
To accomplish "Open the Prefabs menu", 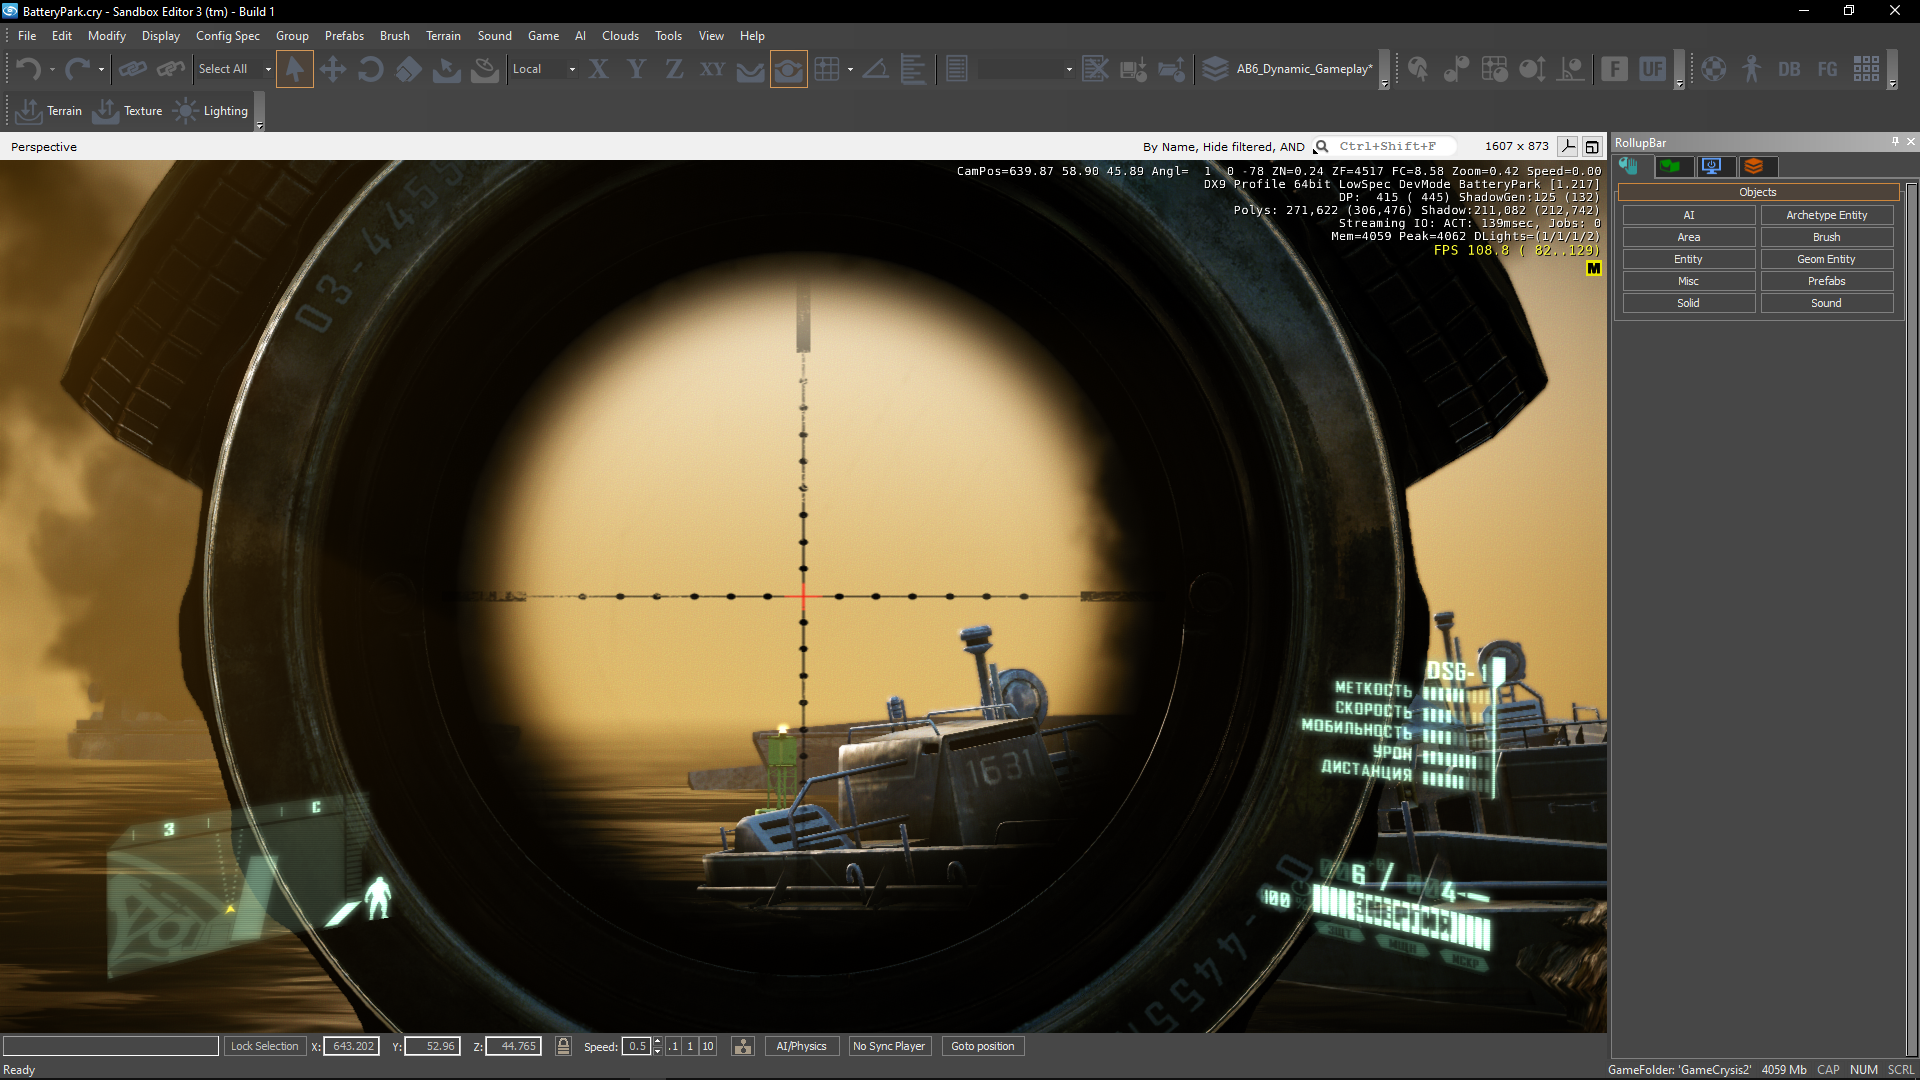I will click(344, 36).
